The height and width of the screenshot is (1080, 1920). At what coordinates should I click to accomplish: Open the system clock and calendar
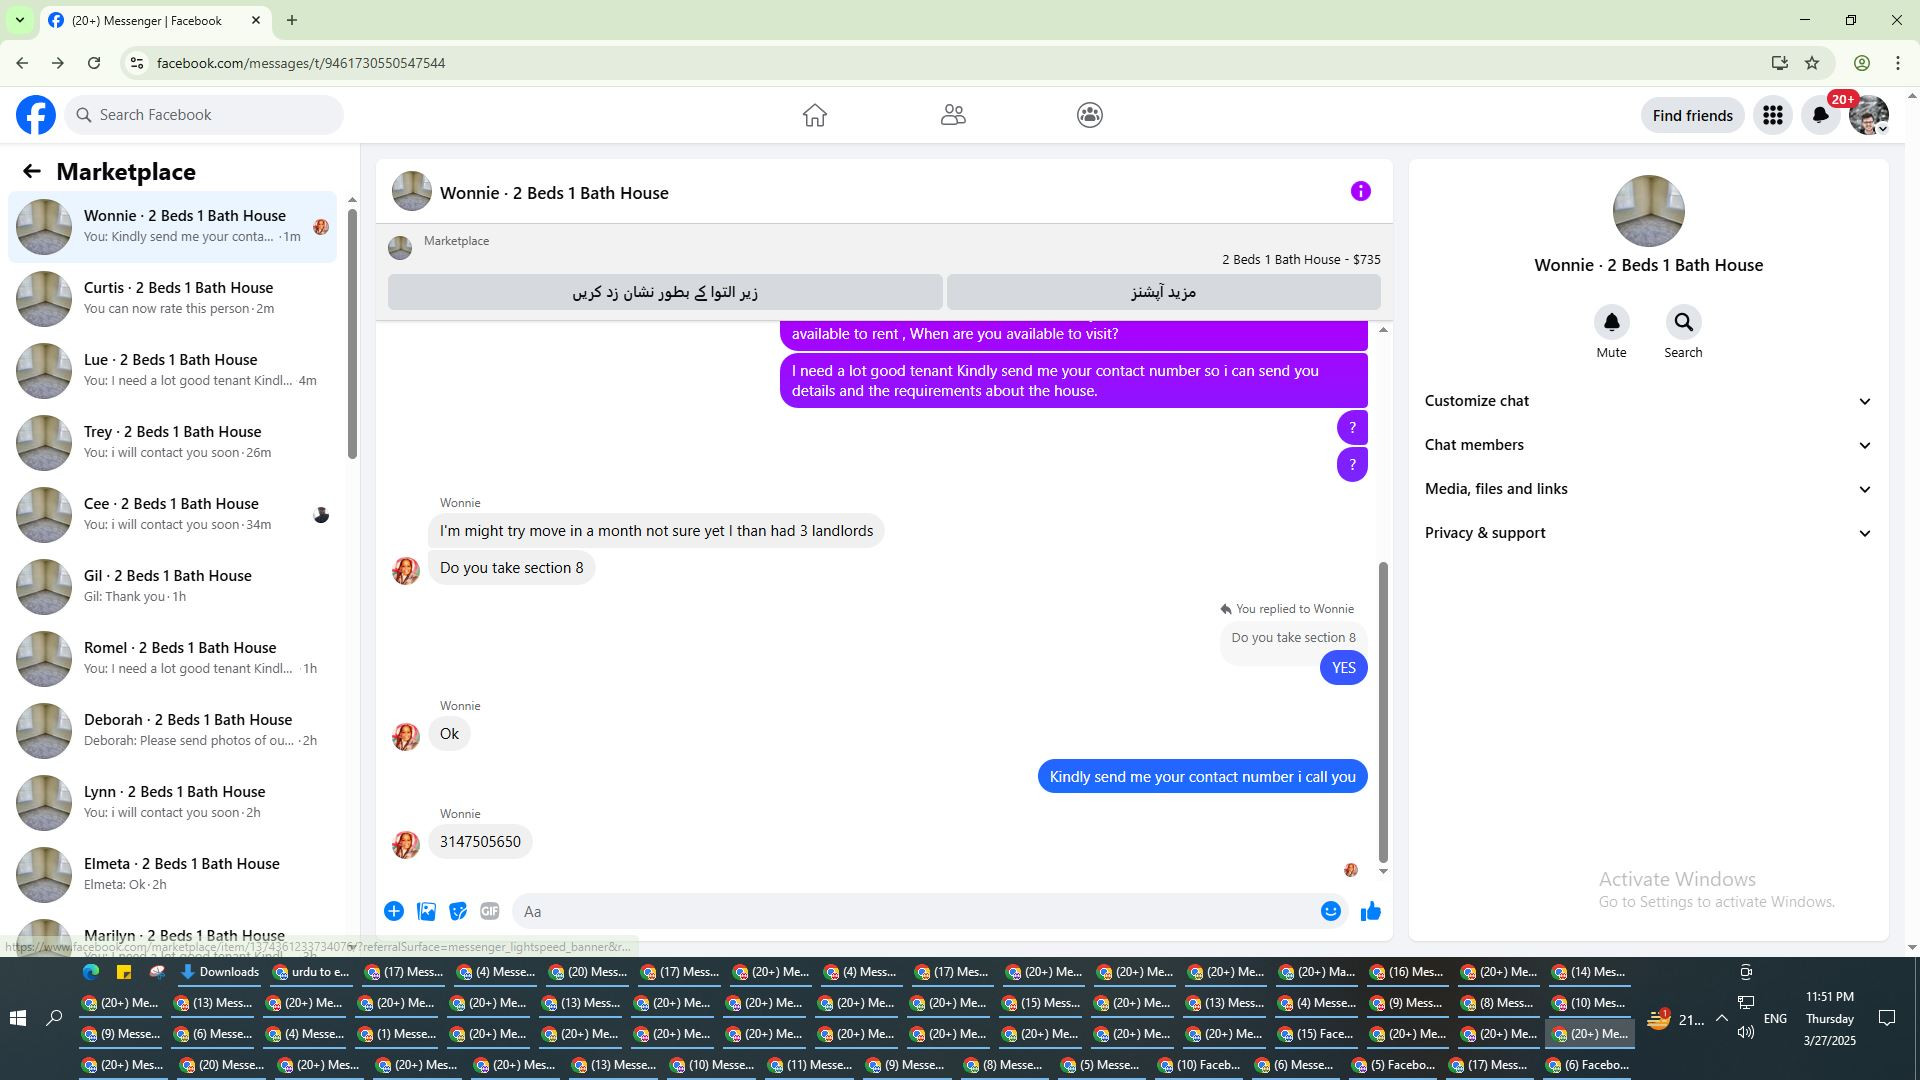click(x=1830, y=1018)
